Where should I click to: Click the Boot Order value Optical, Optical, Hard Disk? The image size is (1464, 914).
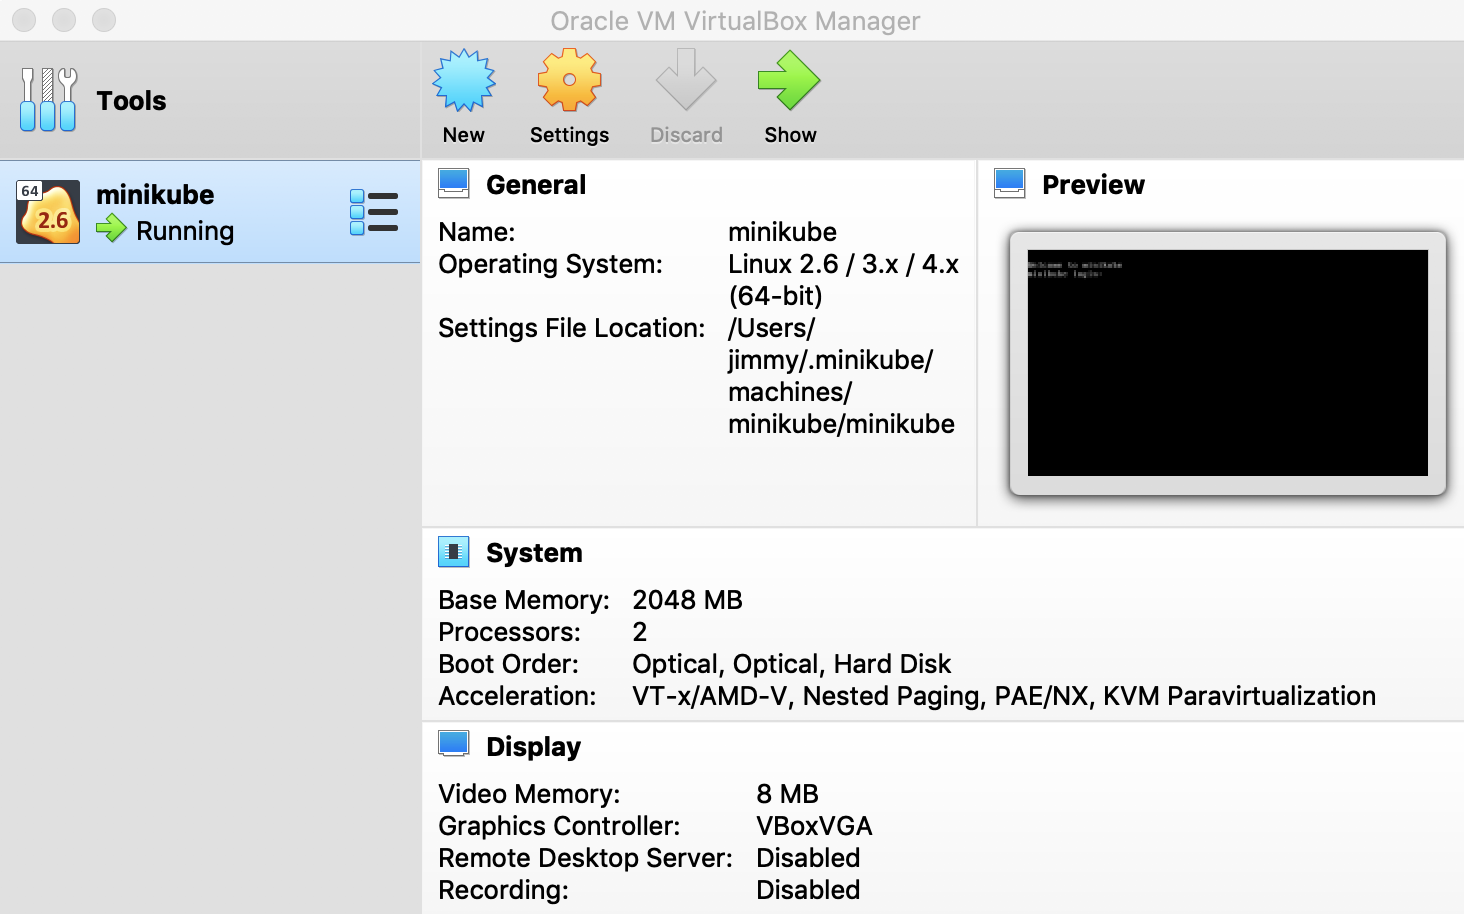click(791, 664)
